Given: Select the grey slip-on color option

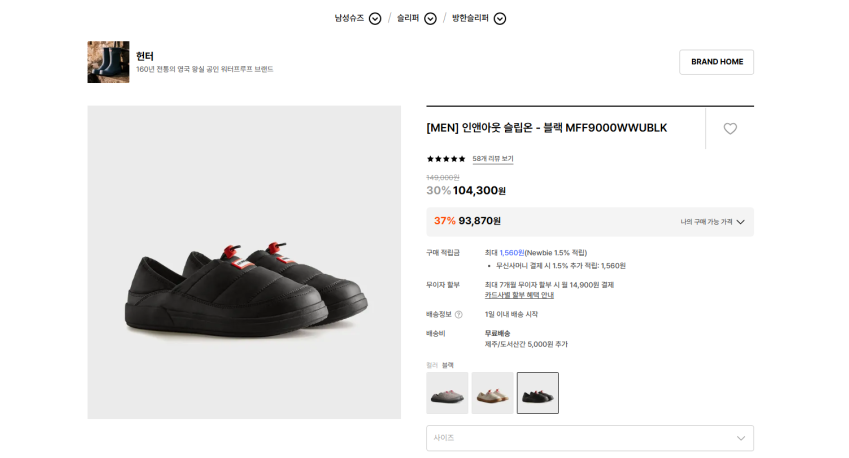Looking at the screenshot, I should pyautogui.click(x=447, y=393).
